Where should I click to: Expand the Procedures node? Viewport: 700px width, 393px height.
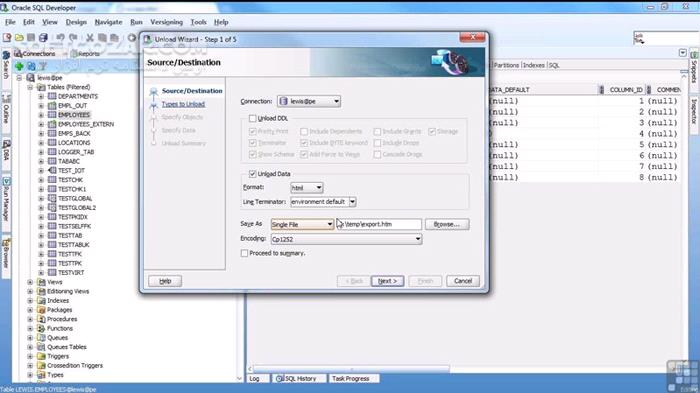(30, 319)
